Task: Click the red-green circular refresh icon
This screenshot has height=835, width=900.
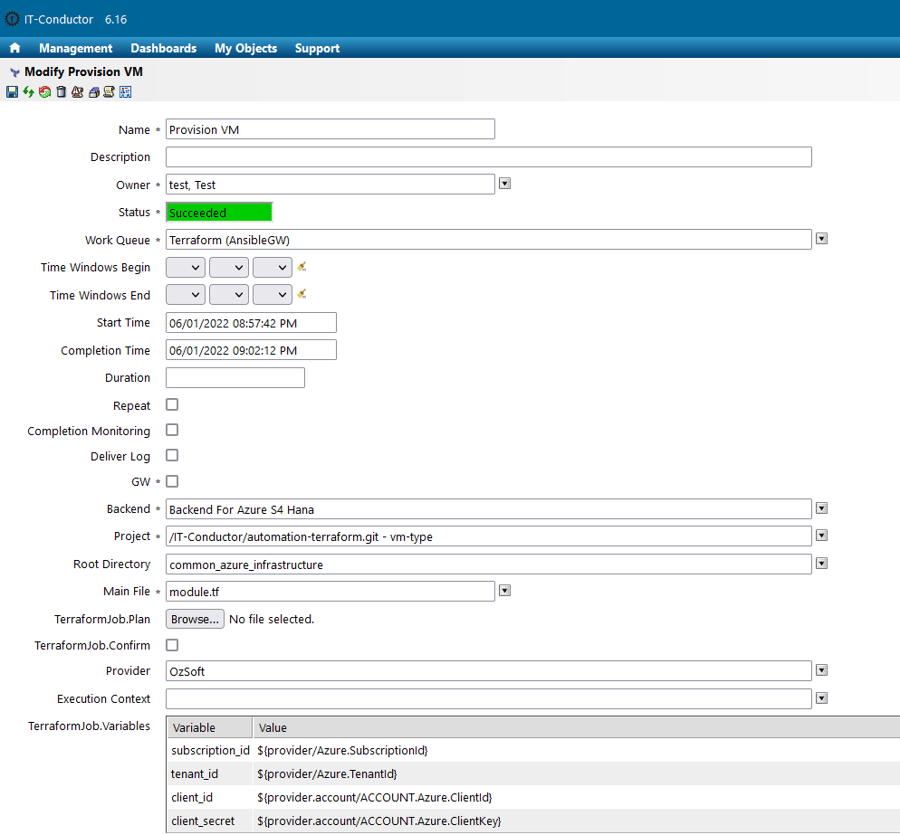Action: click(x=45, y=92)
